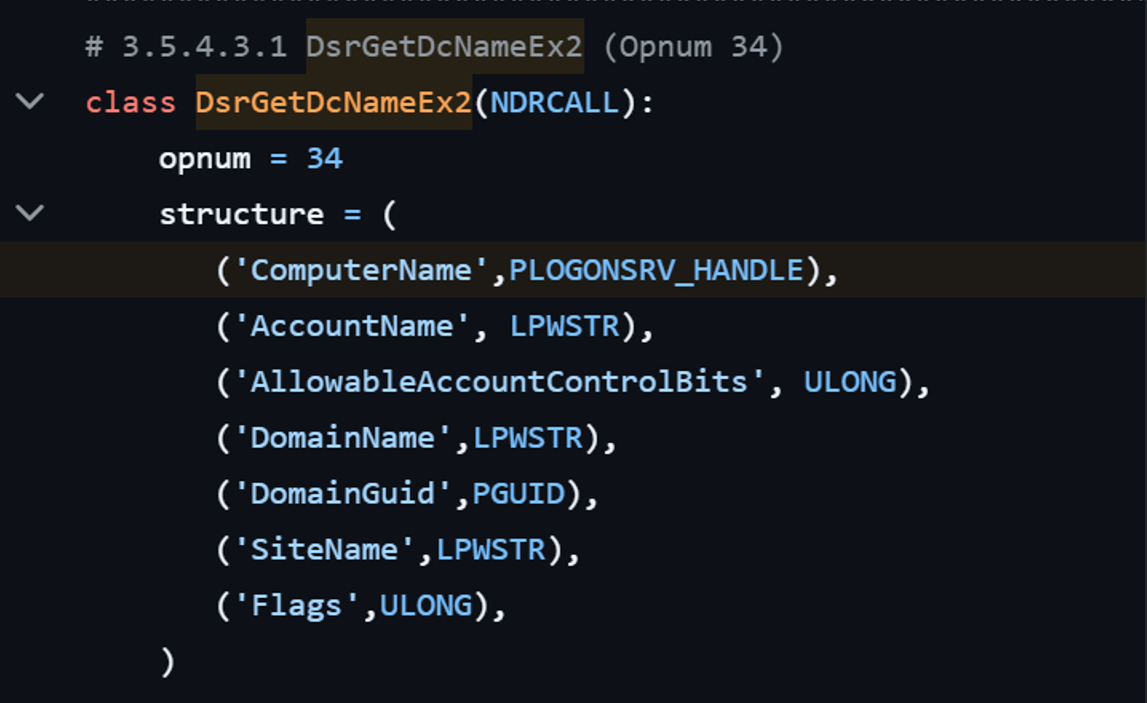Collapse the structure tuple block
The width and height of the screenshot is (1147, 703).
point(31,213)
